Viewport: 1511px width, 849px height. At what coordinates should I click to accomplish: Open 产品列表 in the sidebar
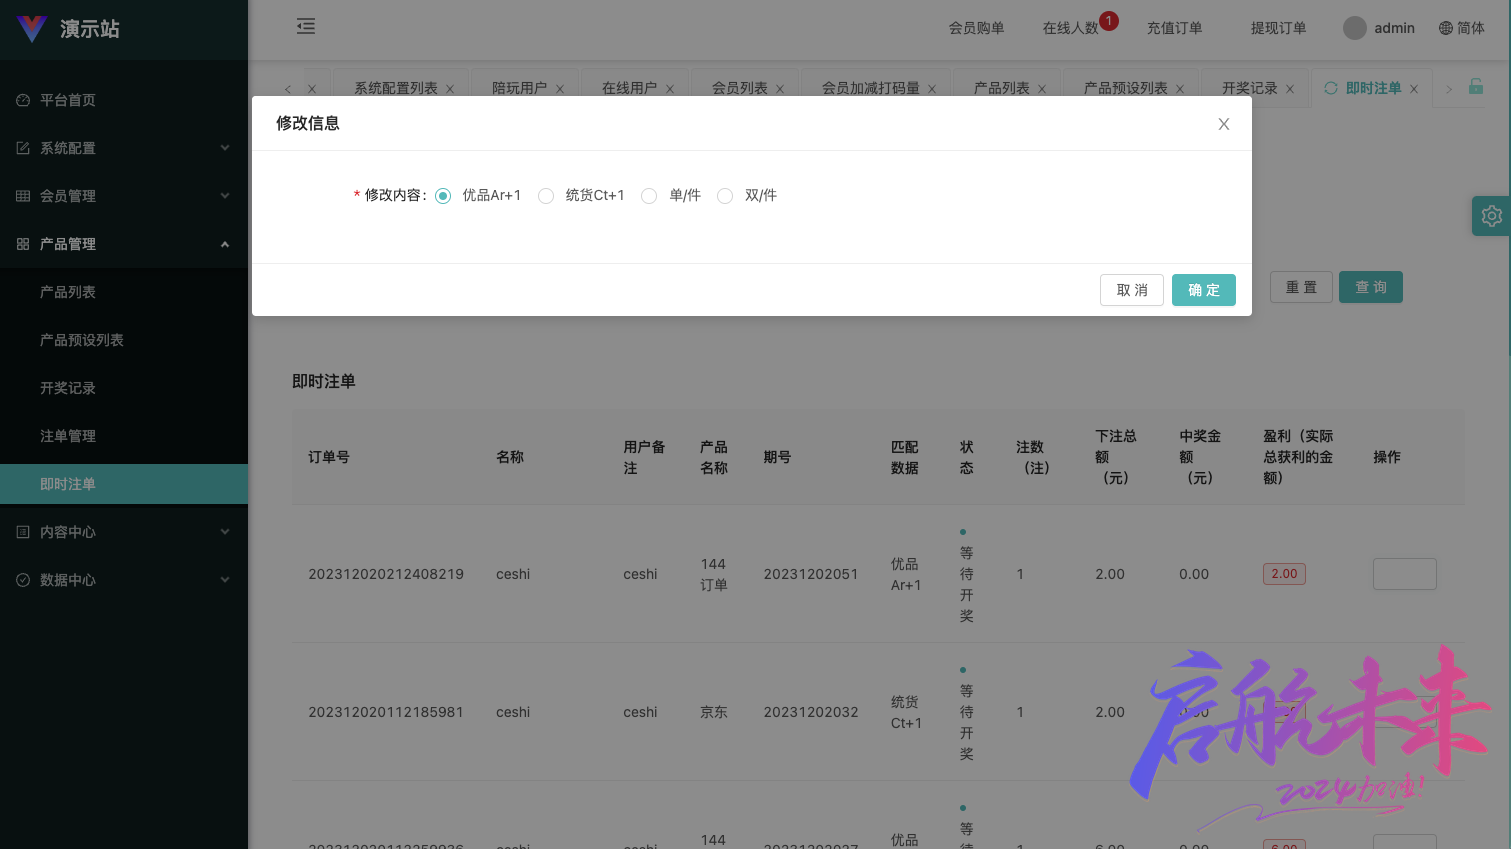point(124,292)
